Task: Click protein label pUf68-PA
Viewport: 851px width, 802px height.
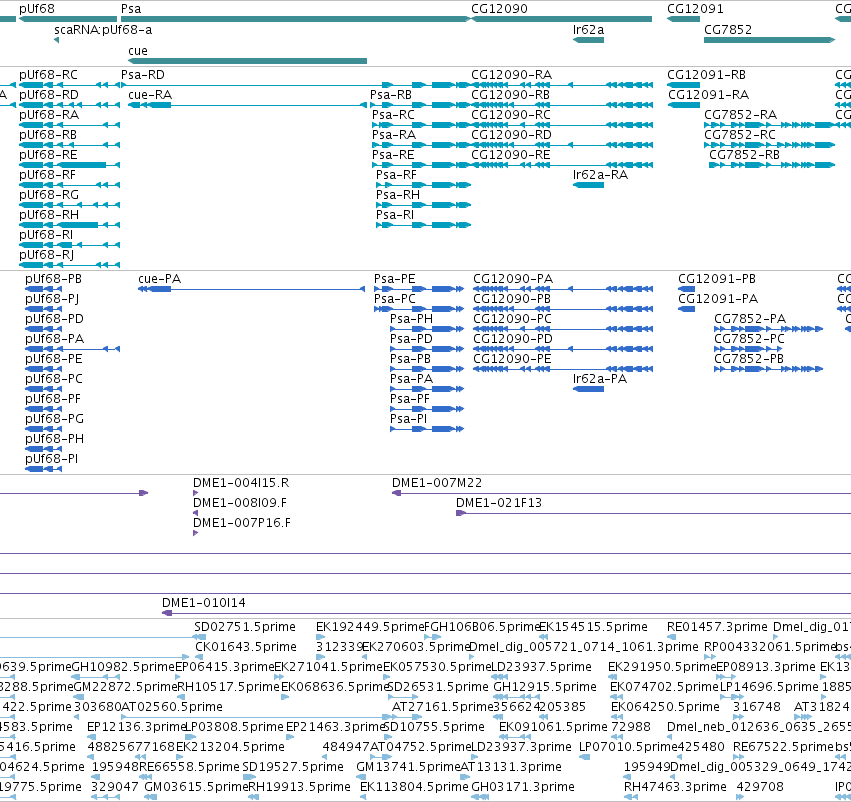Action: click(55, 339)
